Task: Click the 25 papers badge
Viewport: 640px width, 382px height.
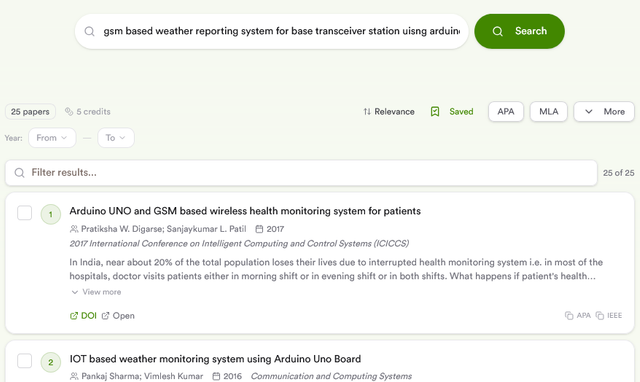Action: point(30,111)
